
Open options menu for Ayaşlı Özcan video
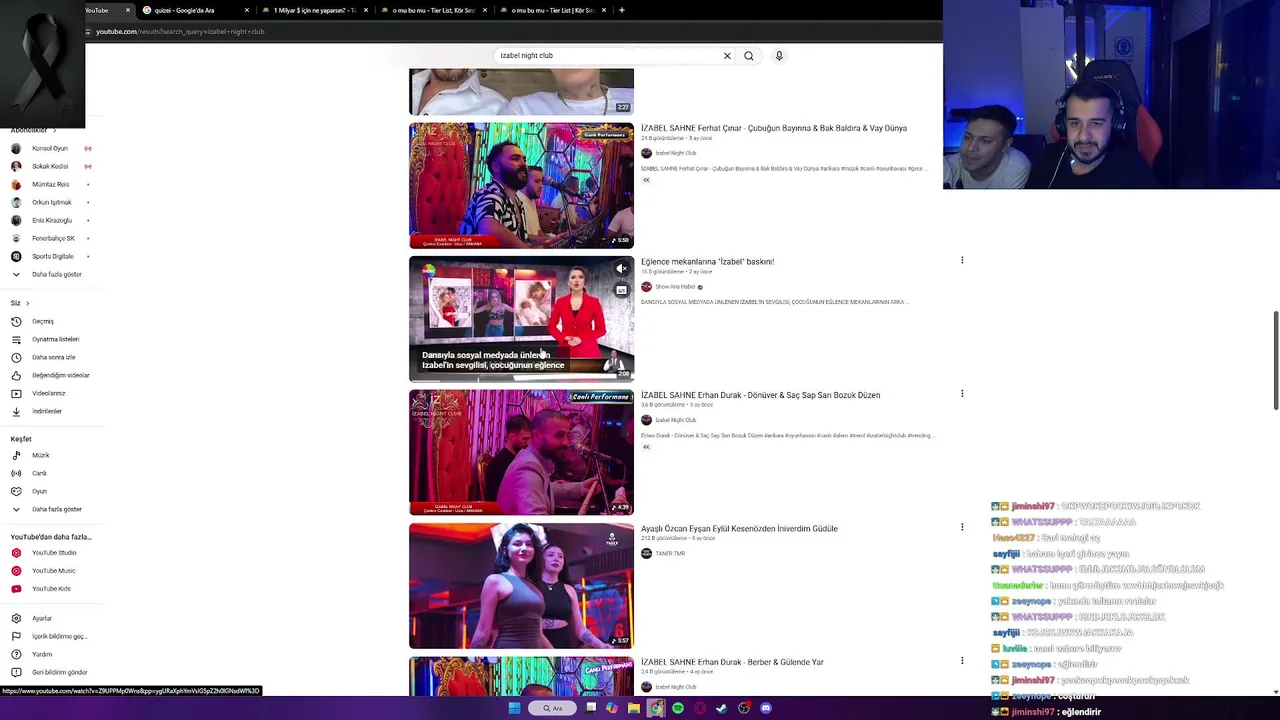[962, 527]
